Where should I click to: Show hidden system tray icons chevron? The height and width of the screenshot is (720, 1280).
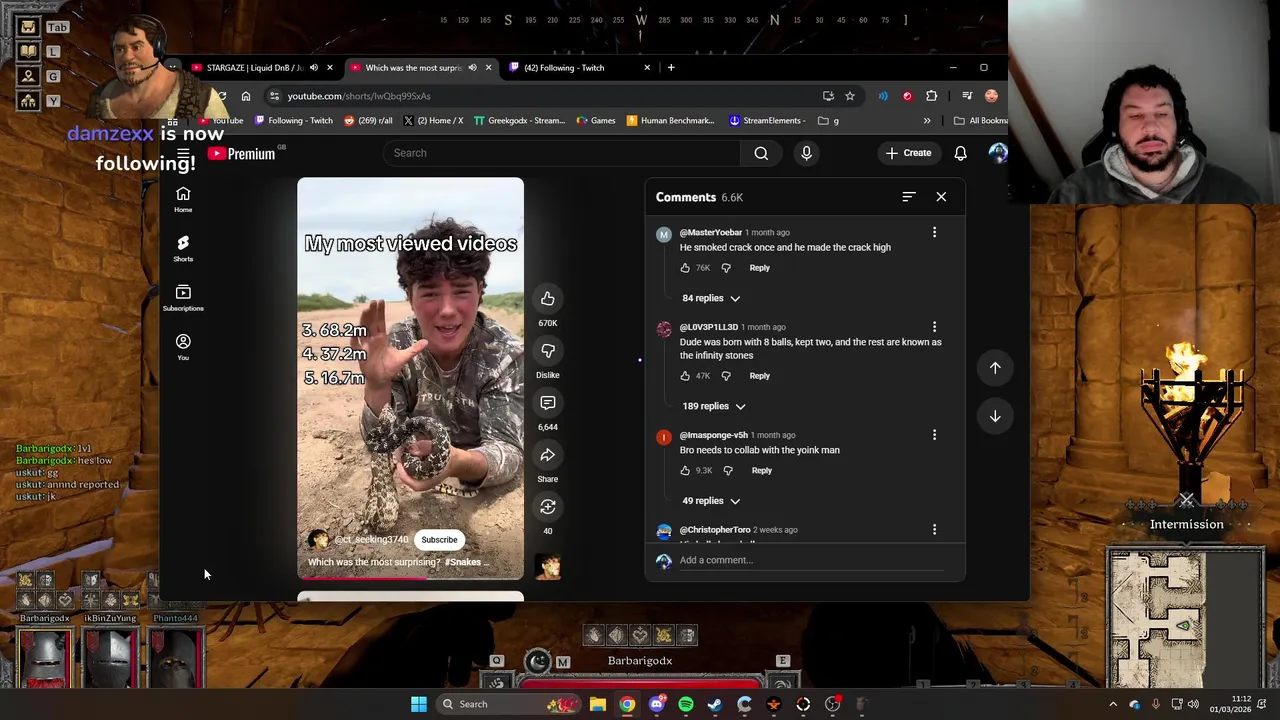click(1113, 704)
